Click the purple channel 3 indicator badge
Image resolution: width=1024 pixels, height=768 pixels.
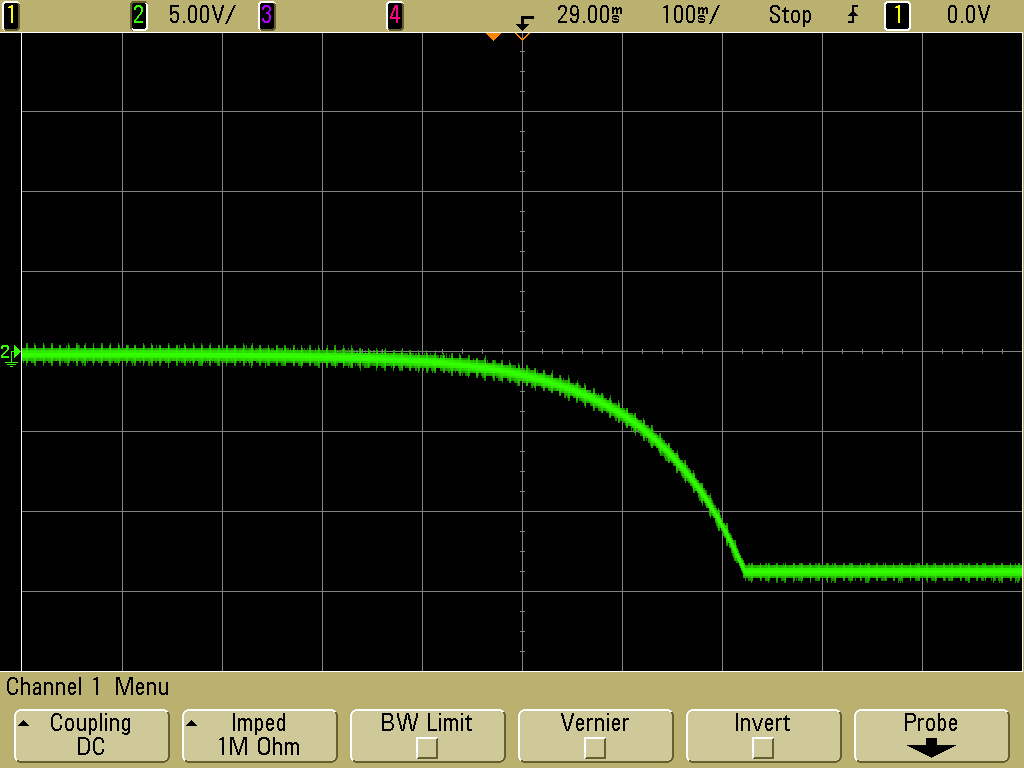tap(267, 15)
